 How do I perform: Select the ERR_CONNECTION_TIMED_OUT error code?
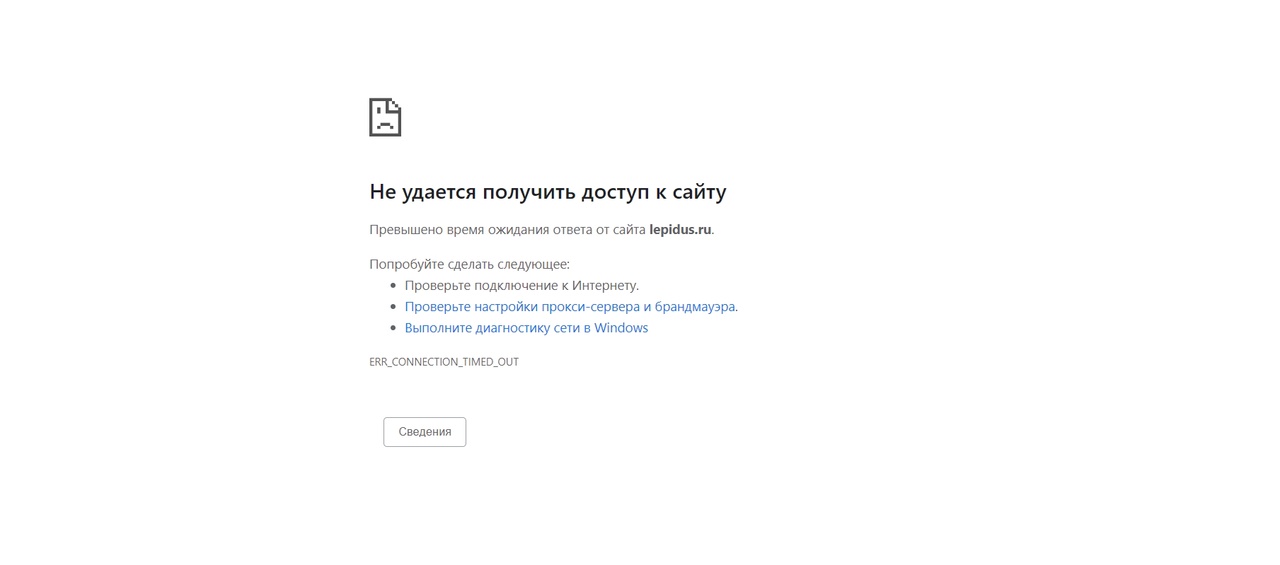point(444,362)
